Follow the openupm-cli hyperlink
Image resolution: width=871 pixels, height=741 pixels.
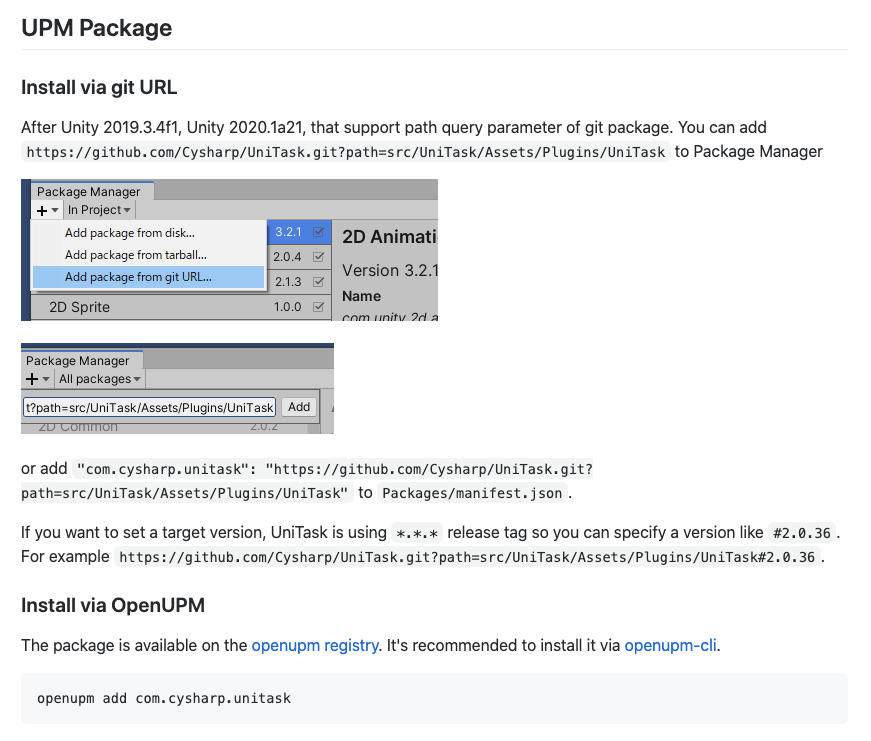[x=670, y=645]
